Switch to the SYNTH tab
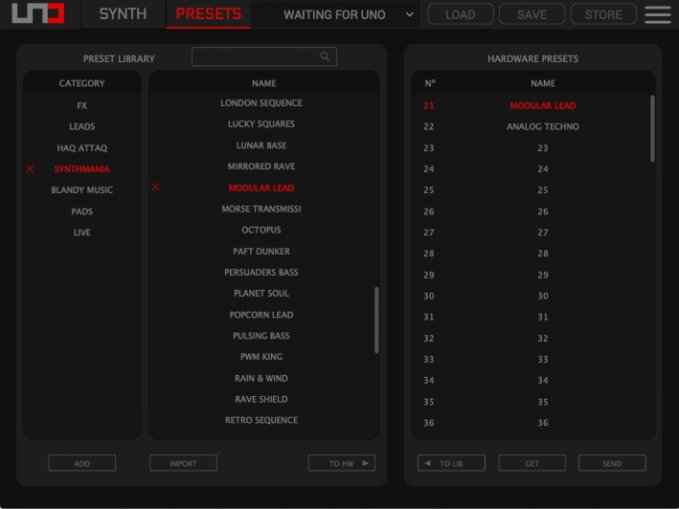This screenshot has height=509, width=679. tap(123, 14)
